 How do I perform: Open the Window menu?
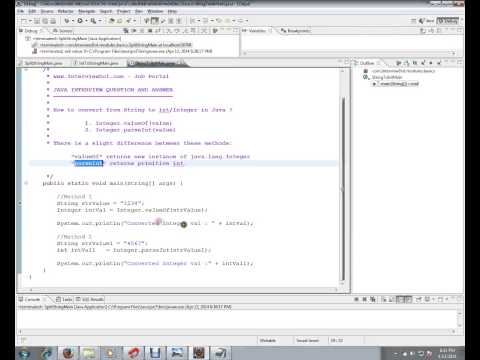pos(155,11)
